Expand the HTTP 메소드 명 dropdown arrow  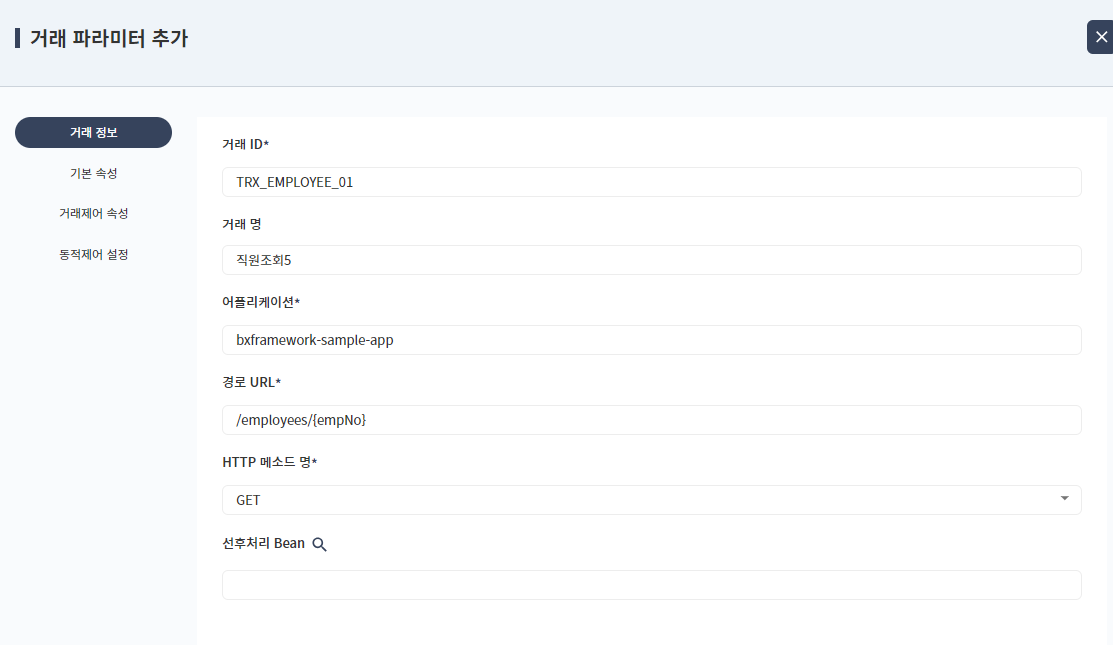click(x=1064, y=499)
